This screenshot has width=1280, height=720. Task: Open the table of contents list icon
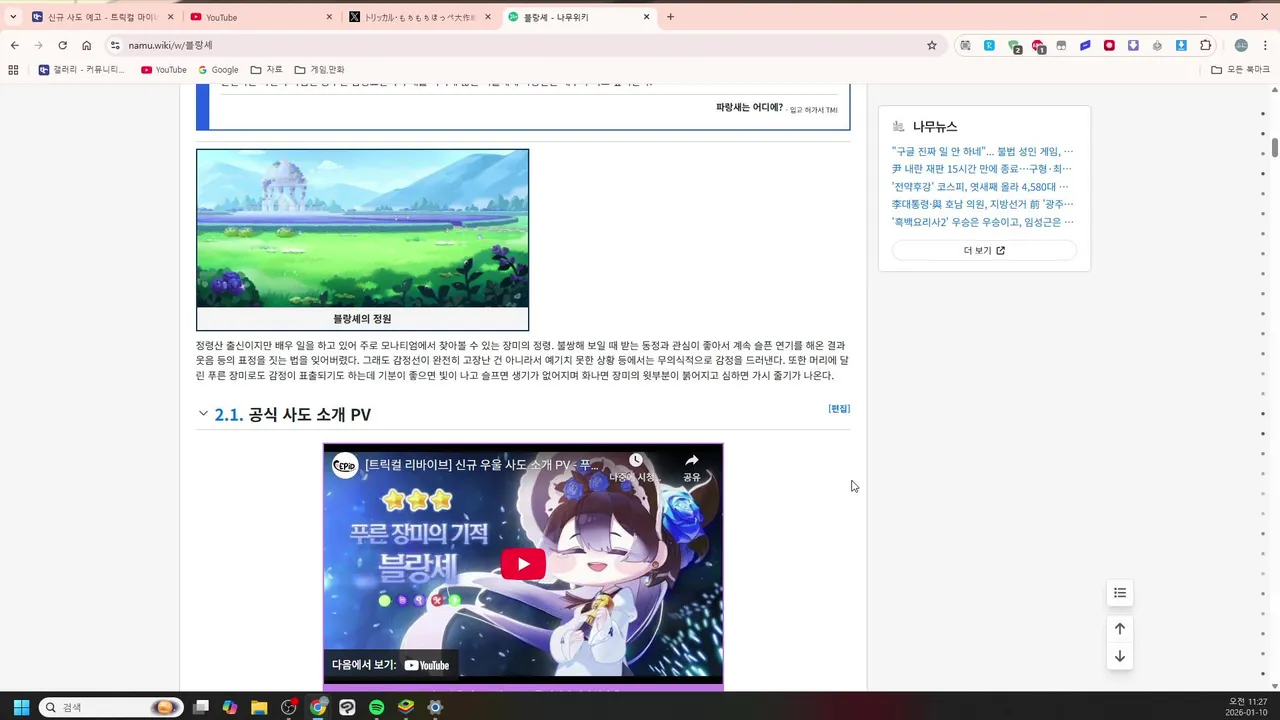[1120, 593]
